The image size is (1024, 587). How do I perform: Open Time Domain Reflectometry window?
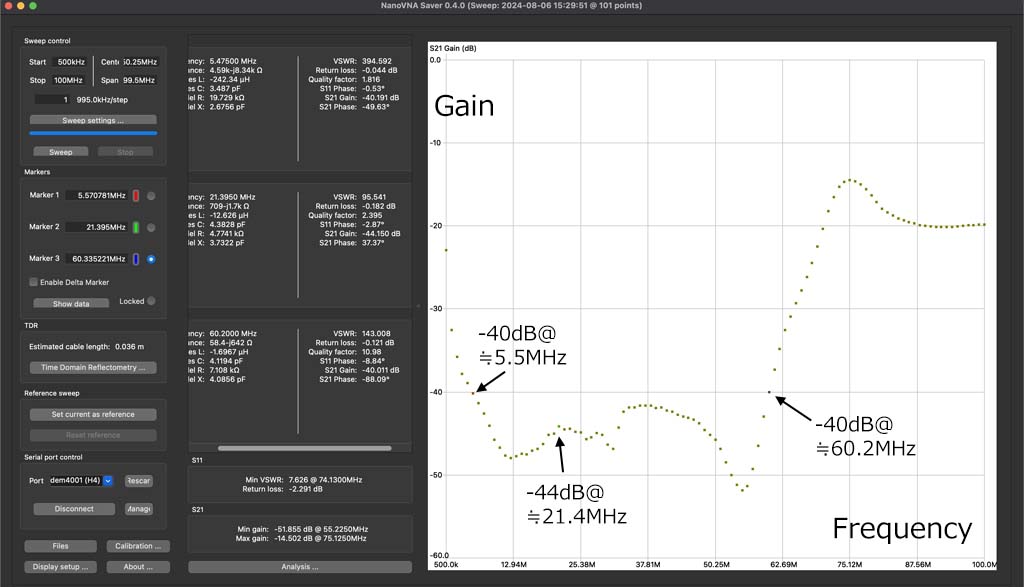point(93,368)
